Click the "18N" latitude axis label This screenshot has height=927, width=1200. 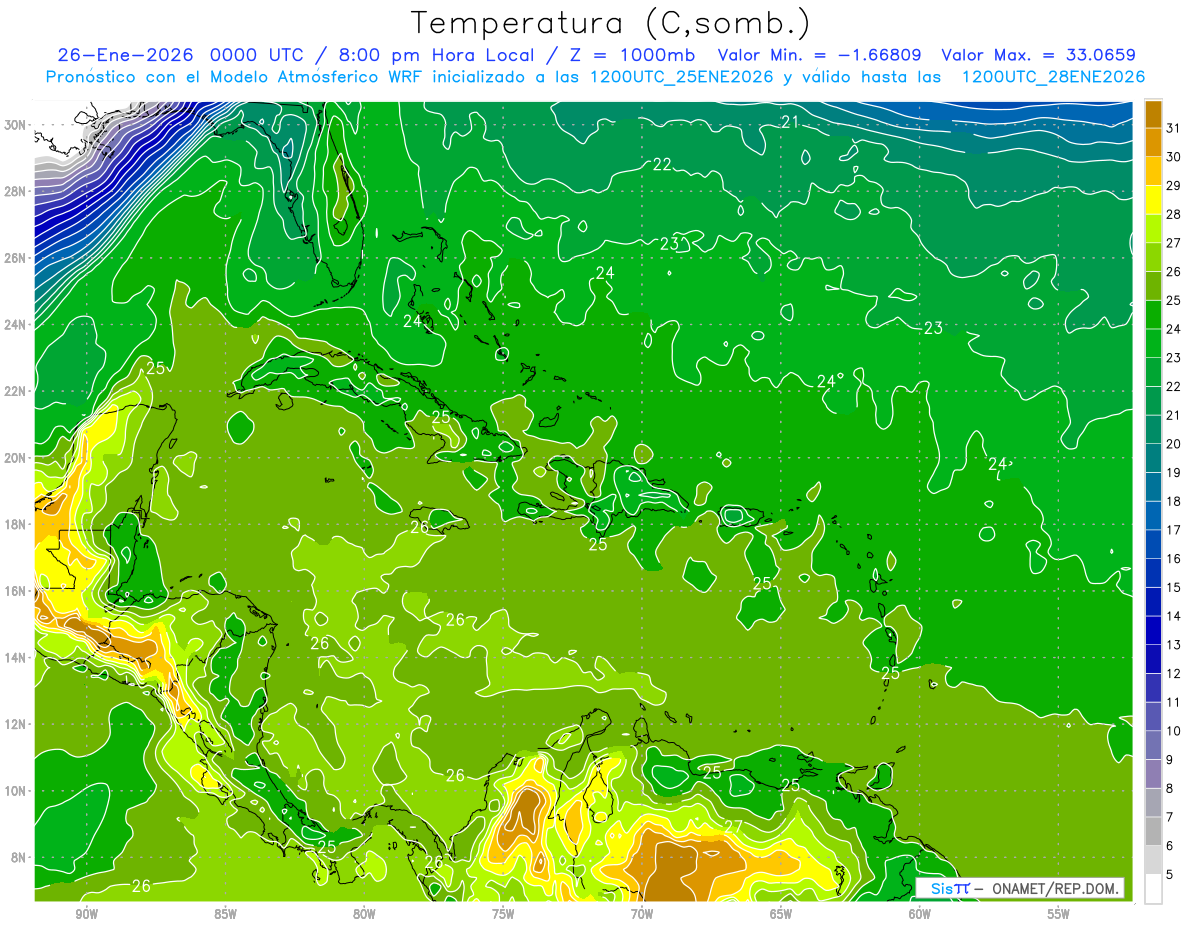(x=15, y=524)
